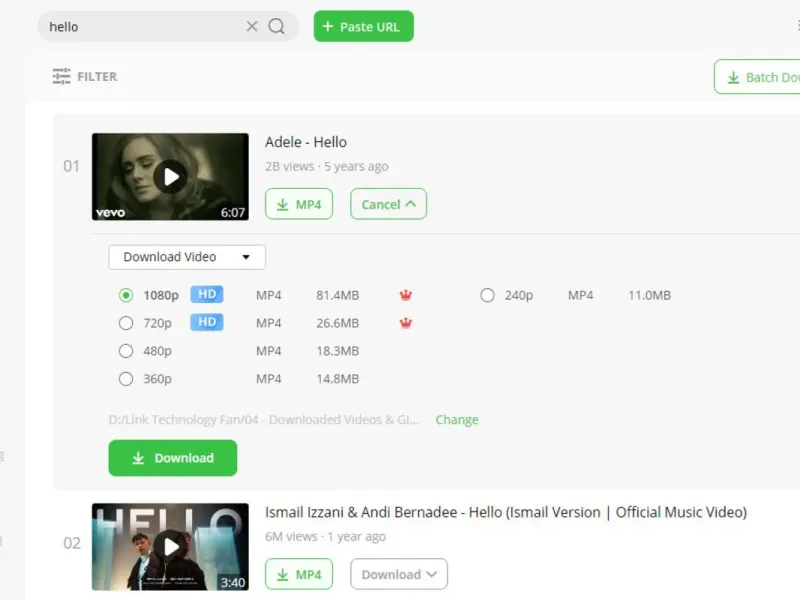
Task: Choose the 360p quality option
Action: tap(126, 379)
